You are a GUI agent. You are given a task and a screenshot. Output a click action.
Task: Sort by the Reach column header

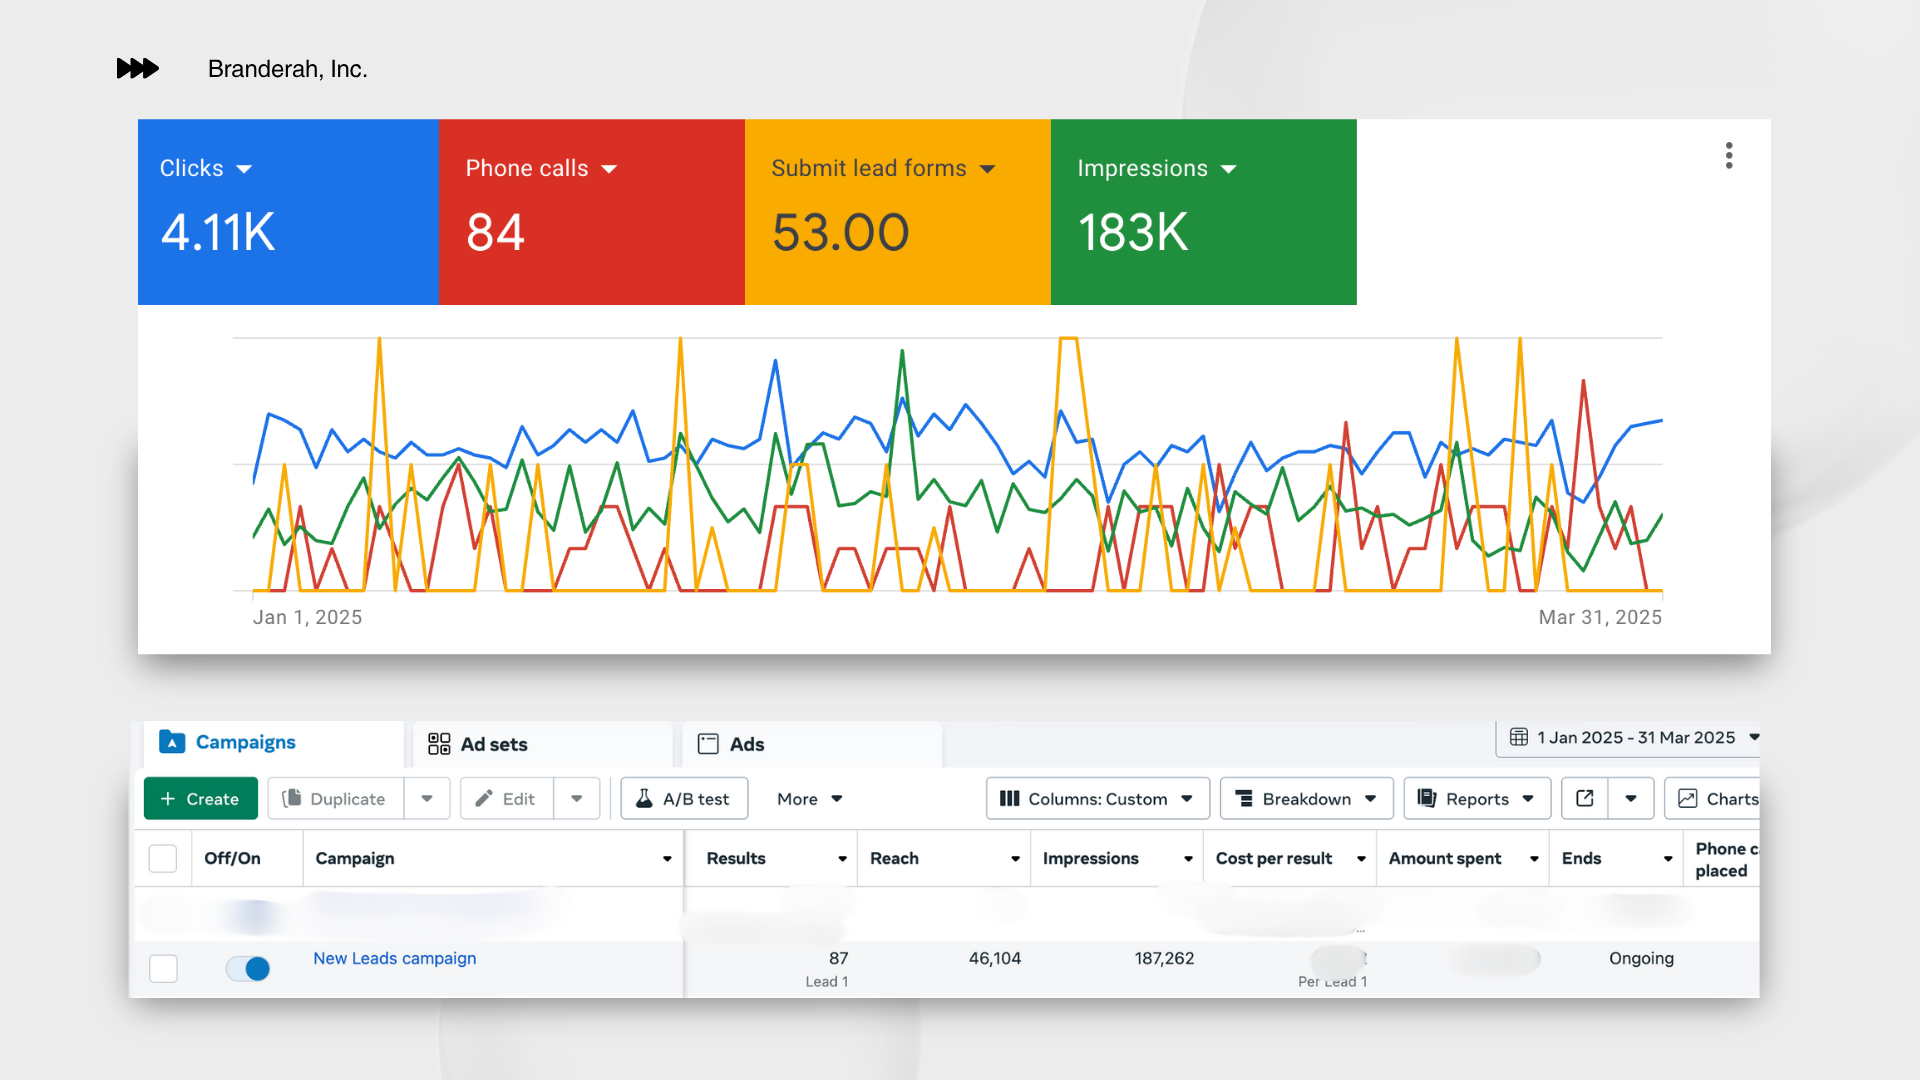[x=943, y=858]
